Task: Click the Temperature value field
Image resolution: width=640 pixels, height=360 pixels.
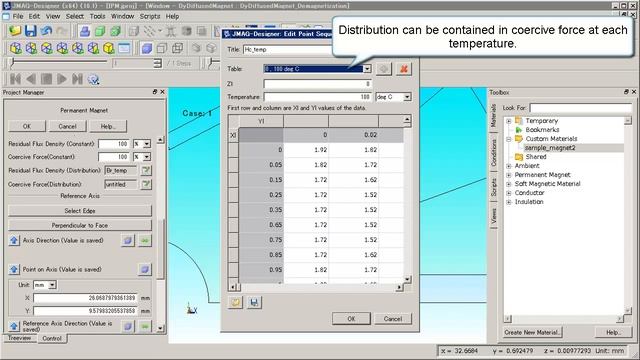Action: click(x=318, y=97)
